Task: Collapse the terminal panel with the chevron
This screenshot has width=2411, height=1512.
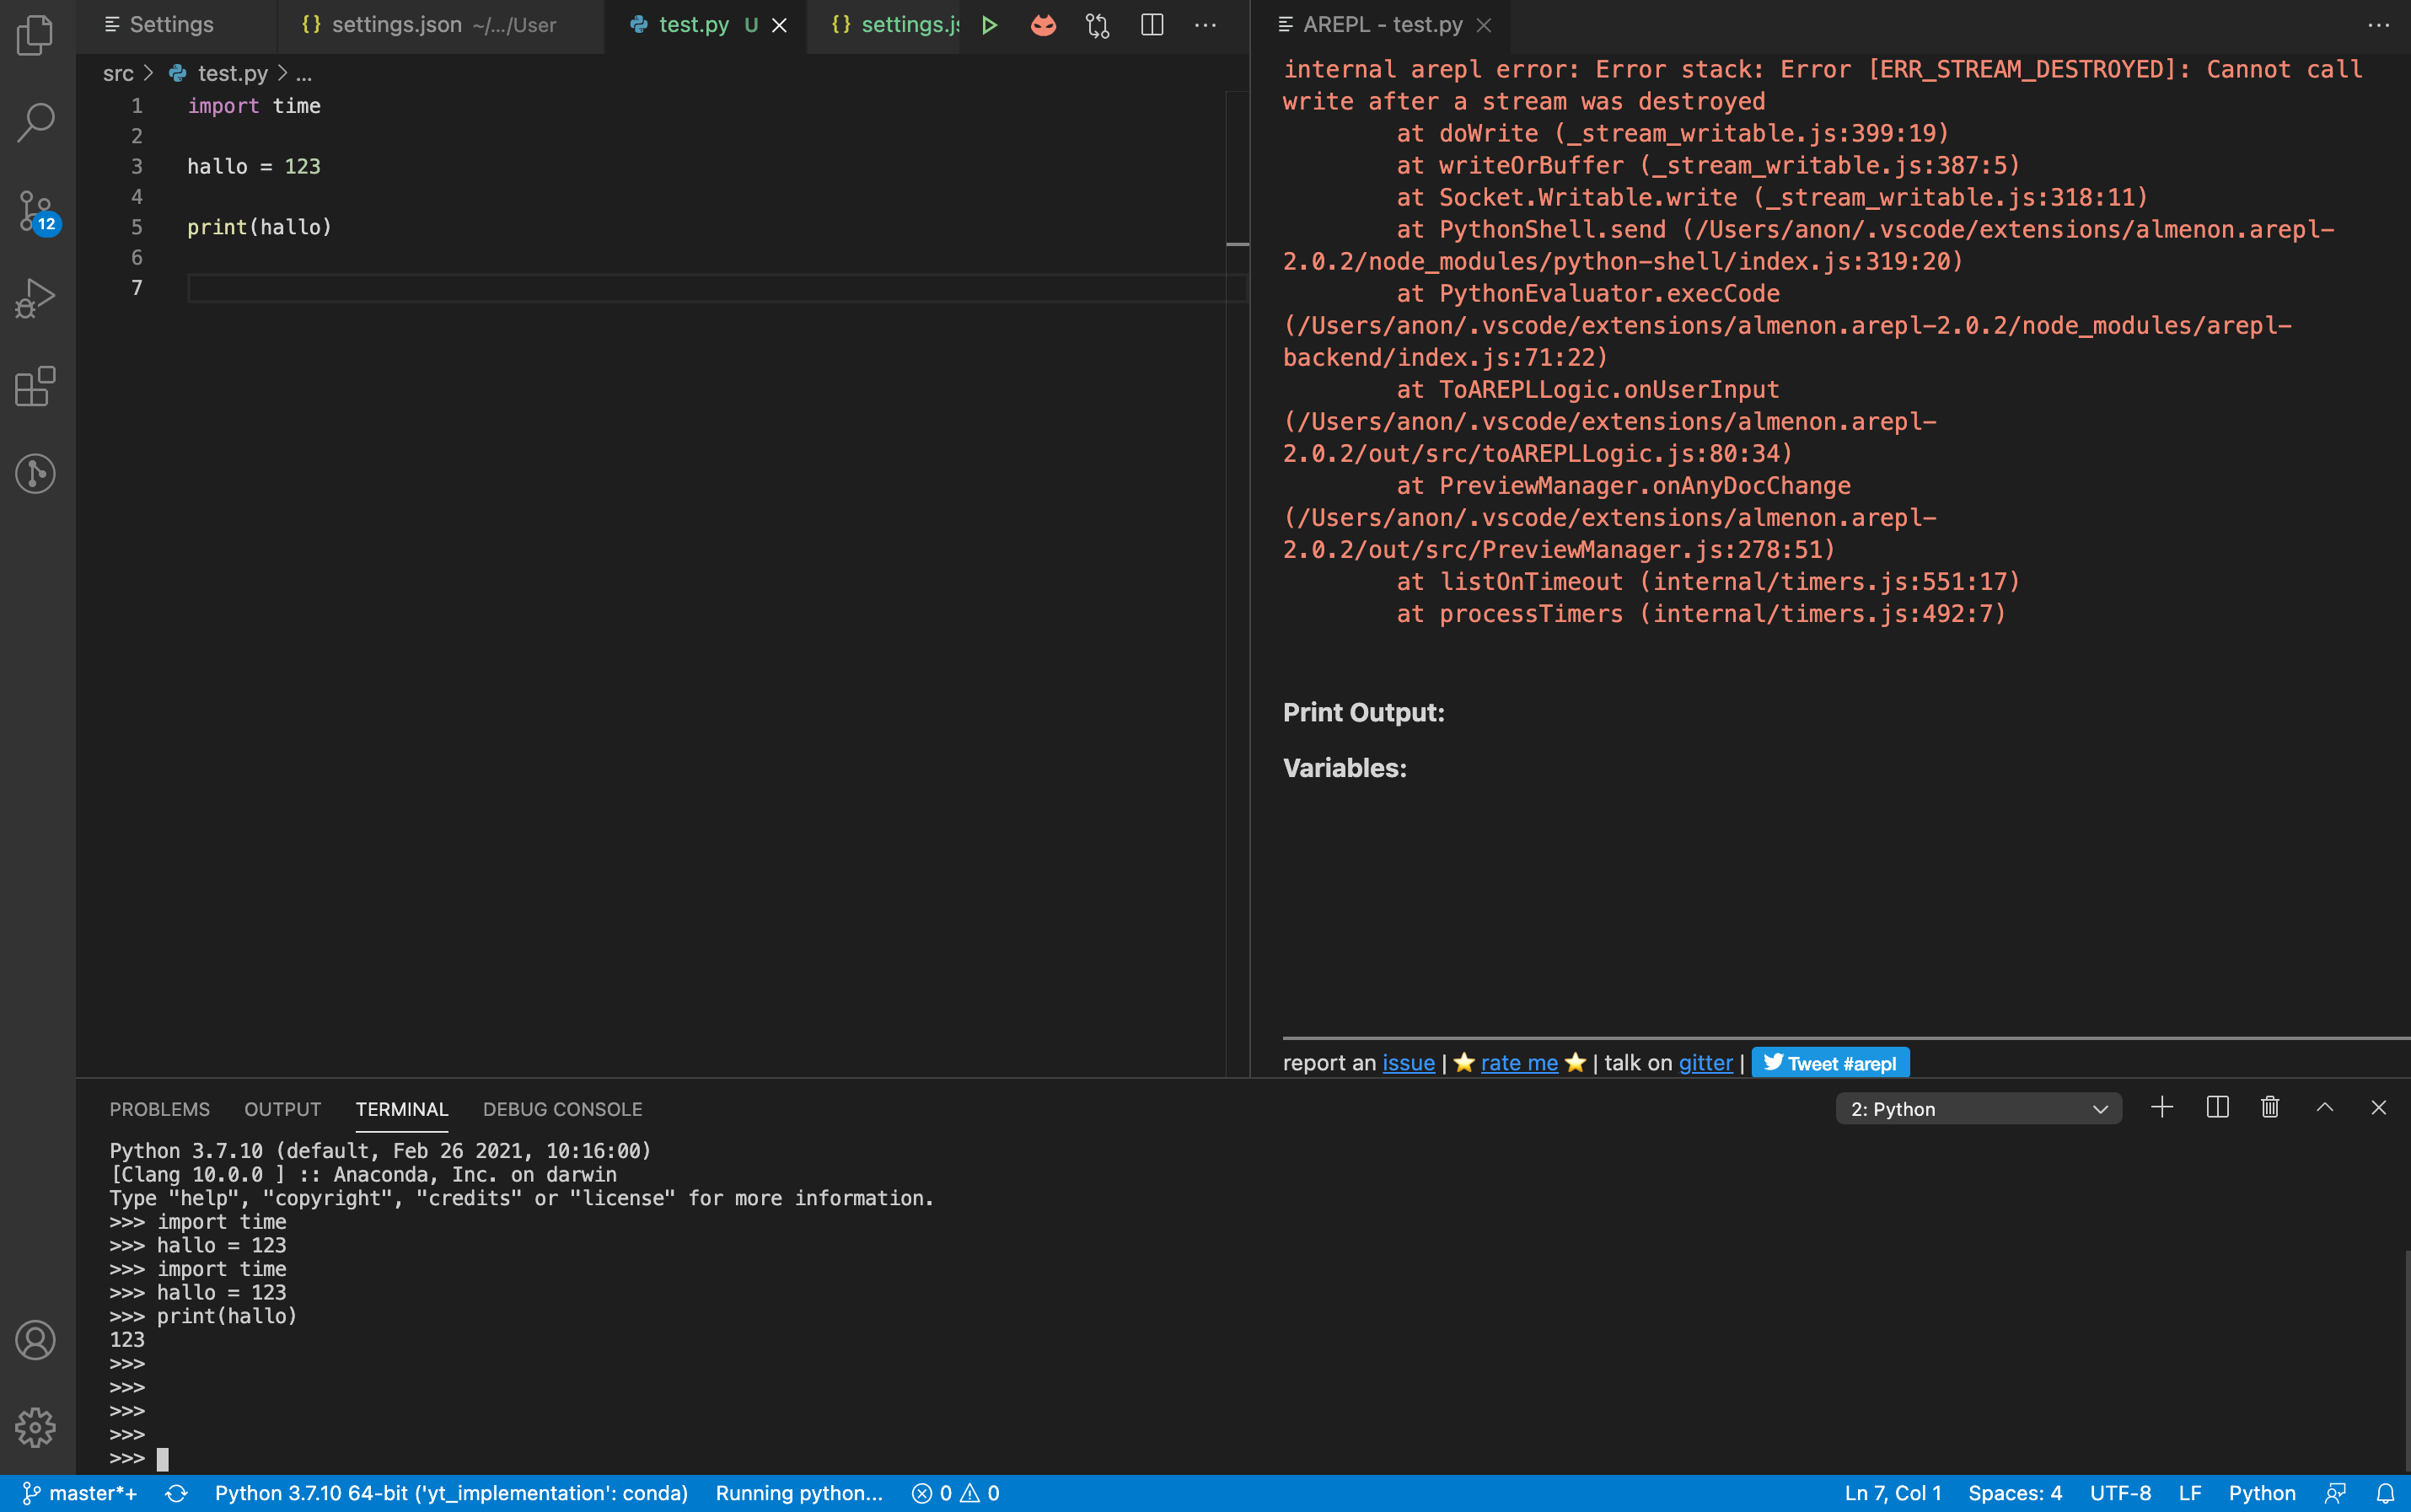Action: pos(2324,1107)
